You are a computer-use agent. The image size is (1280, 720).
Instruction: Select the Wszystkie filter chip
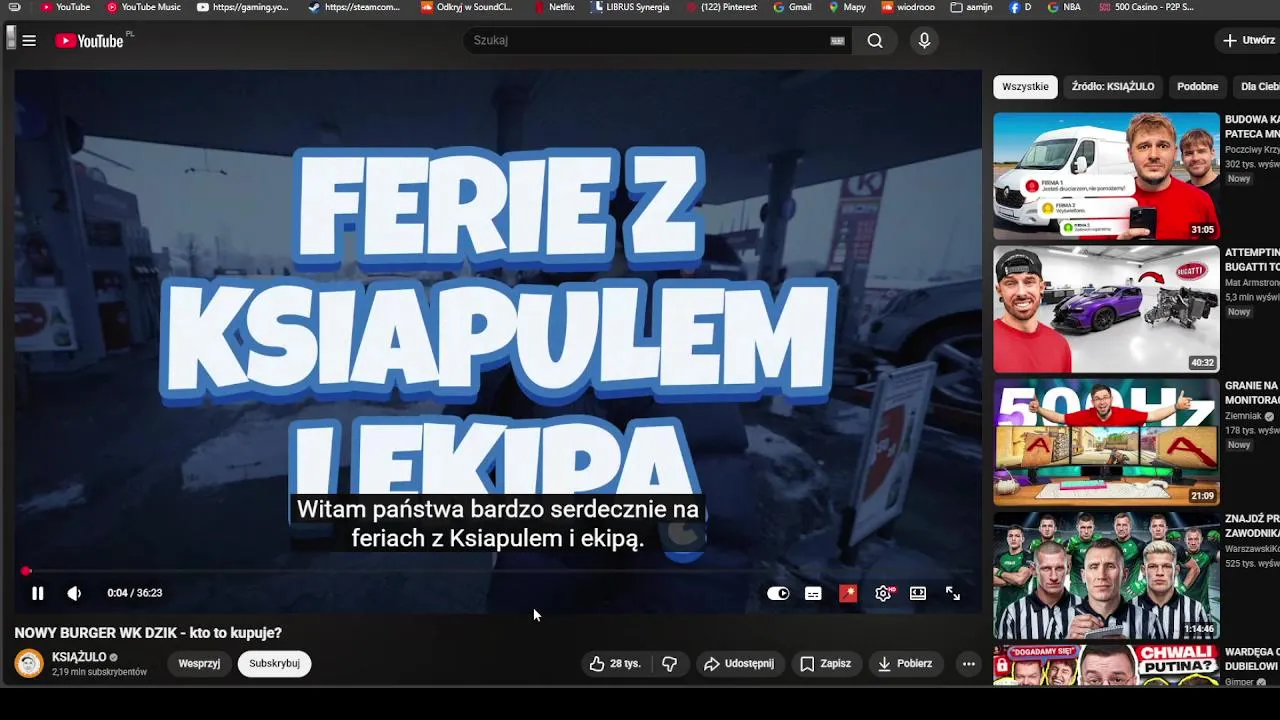(1025, 86)
